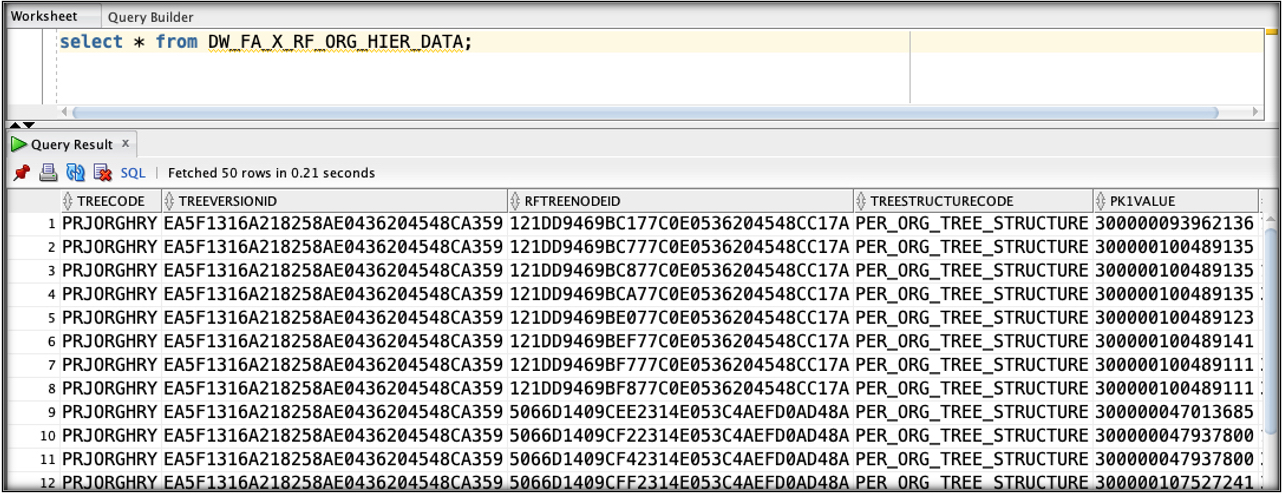Click the sort icon next to TREEVERSIONID
1283x498 pixels.
(170, 201)
